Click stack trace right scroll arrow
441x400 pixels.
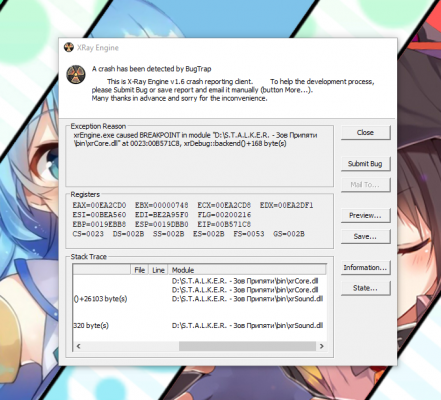point(321,346)
